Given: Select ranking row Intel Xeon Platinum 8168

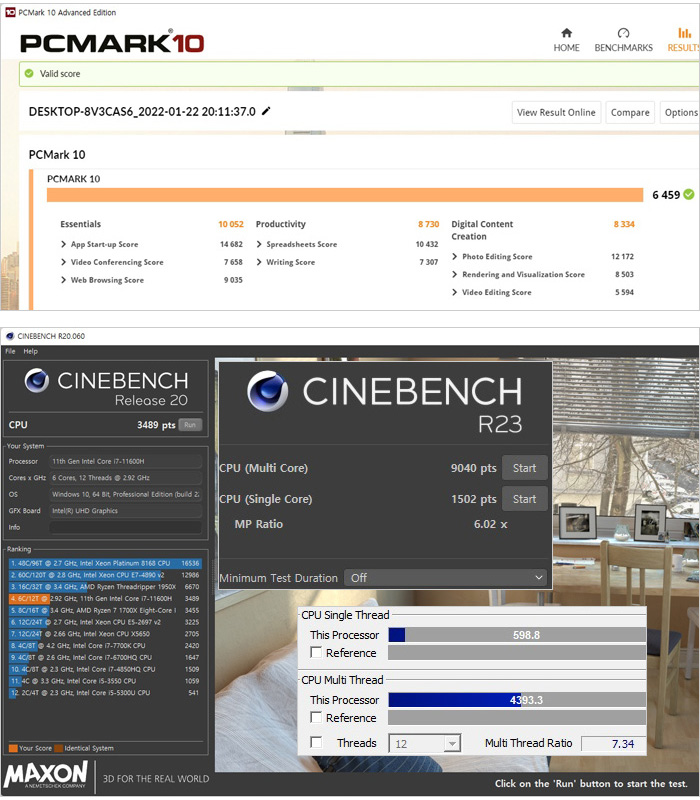Looking at the screenshot, I should point(105,563).
